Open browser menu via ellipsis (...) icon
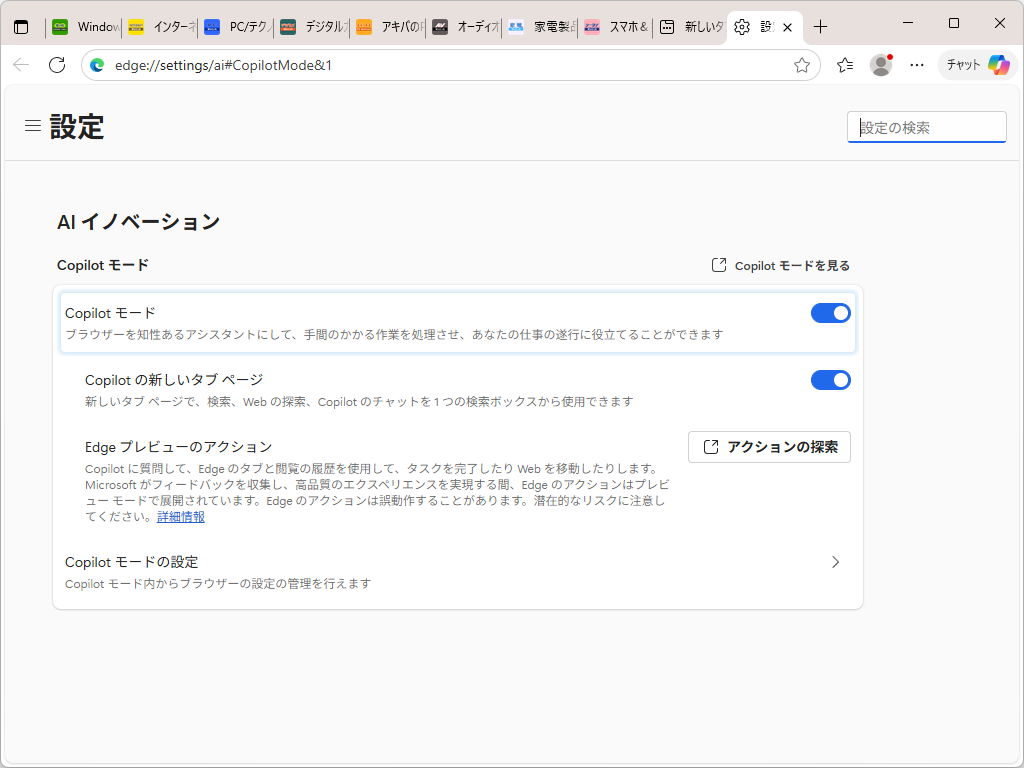The image size is (1024, 768). [x=917, y=64]
